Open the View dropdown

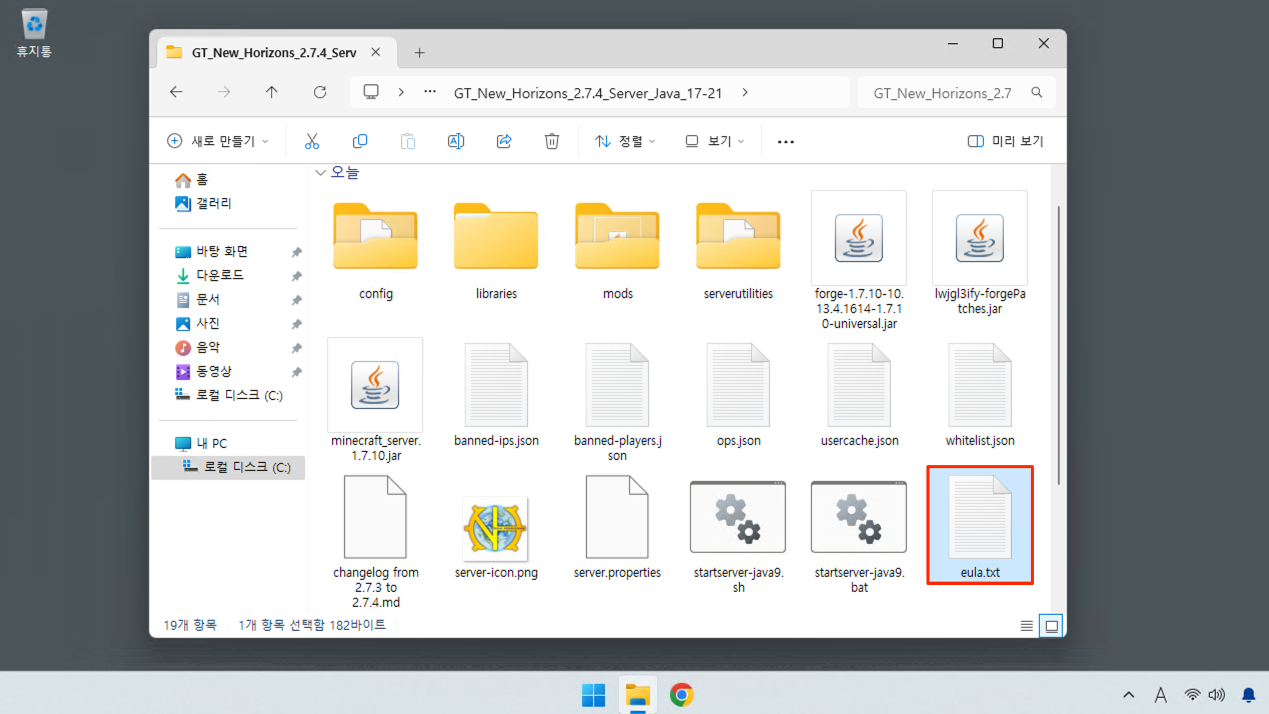715,141
